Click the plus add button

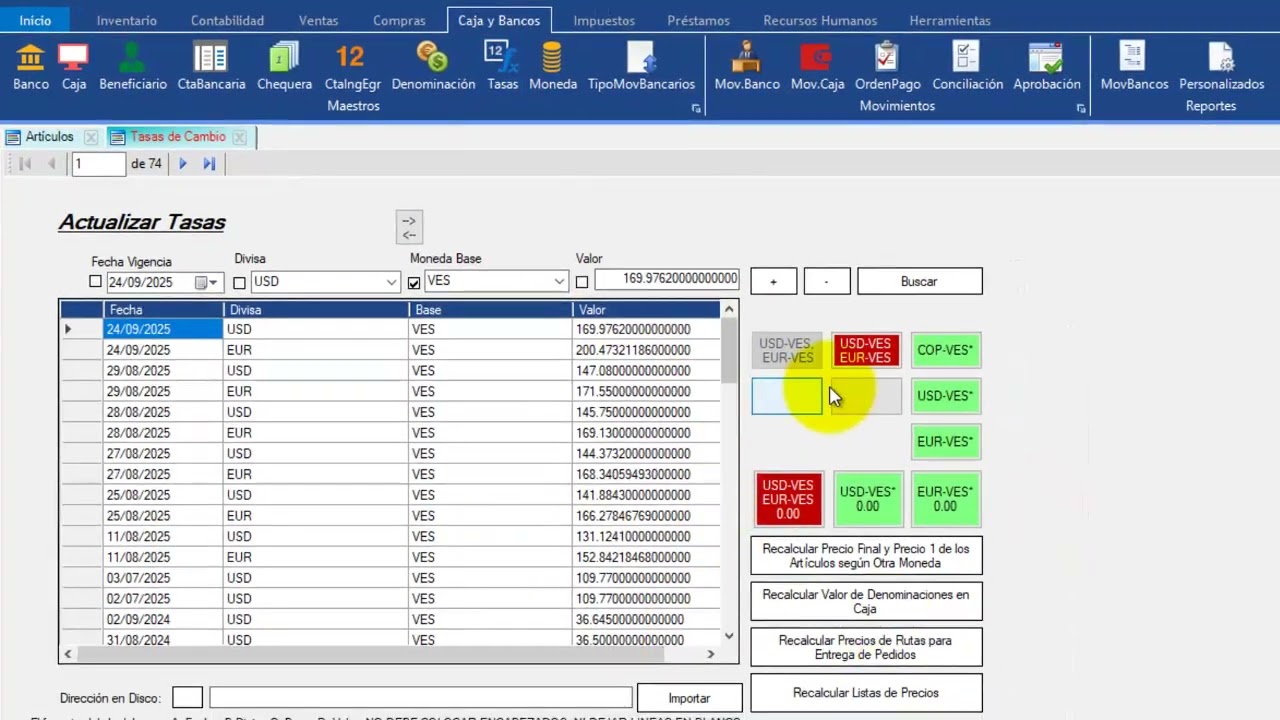click(x=774, y=282)
